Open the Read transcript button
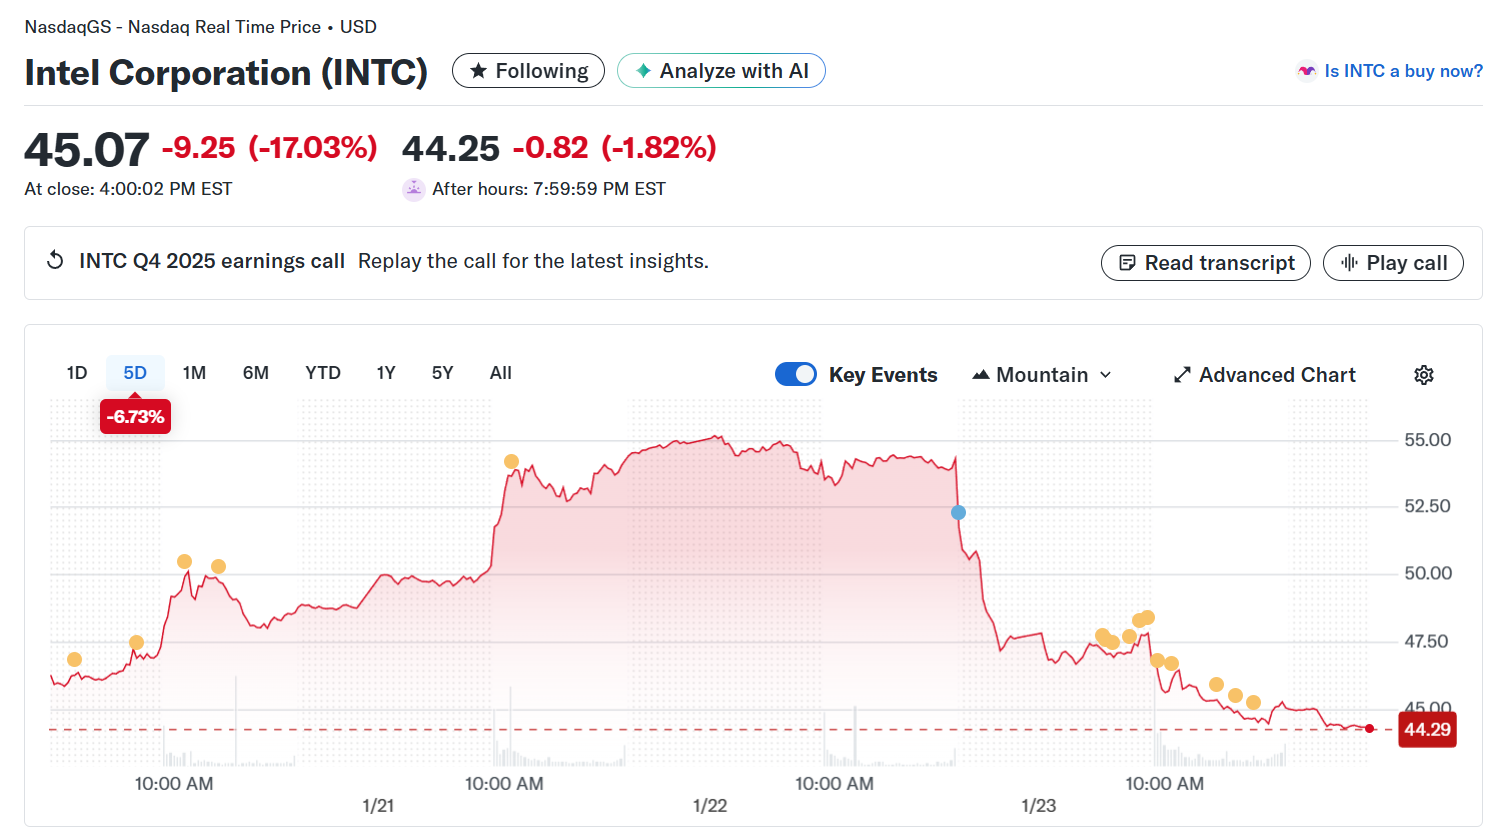1485x836 pixels. [x=1205, y=263]
